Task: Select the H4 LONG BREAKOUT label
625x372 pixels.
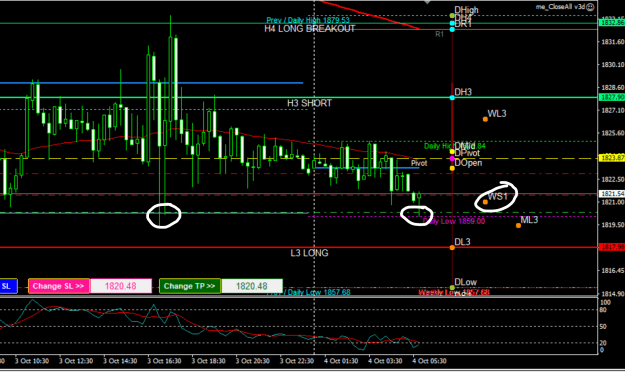Action: [x=310, y=29]
